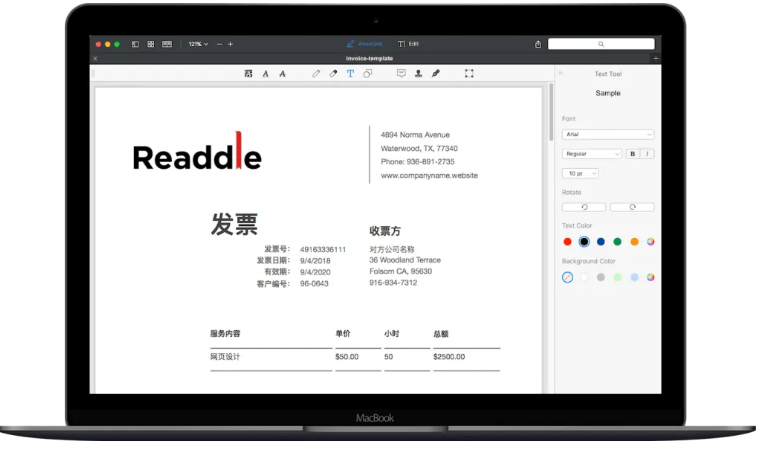Screen dimensions: 765x451
Task: Open the Regular font style dropdown
Action: click(x=592, y=154)
